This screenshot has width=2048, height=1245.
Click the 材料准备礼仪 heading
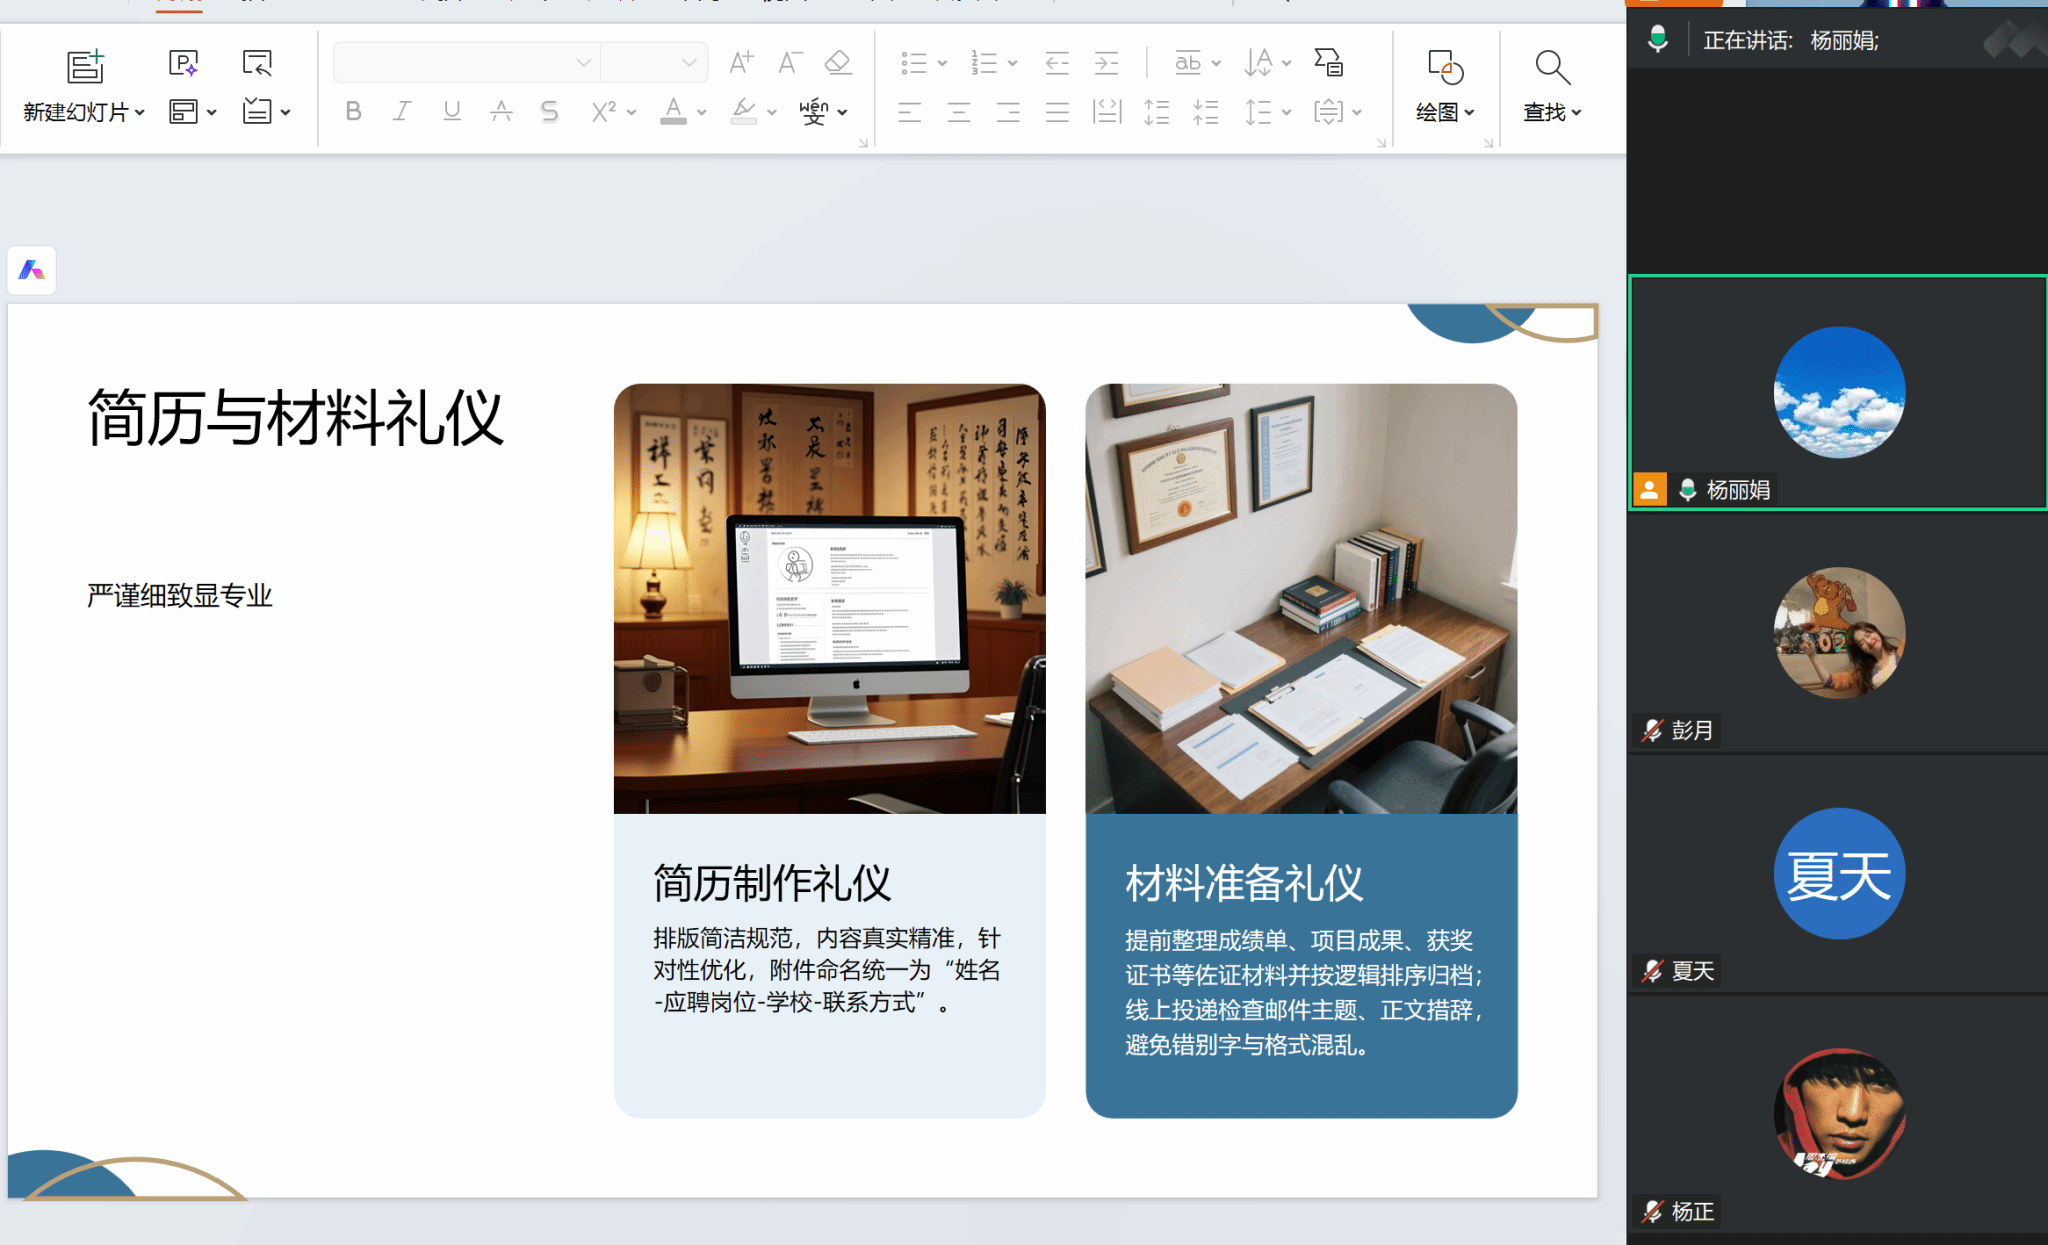1244,883
